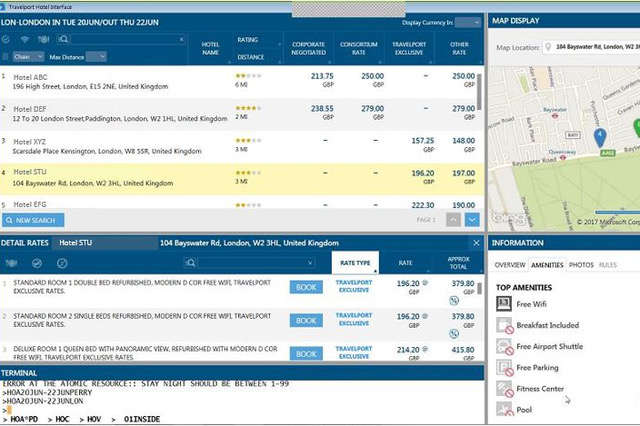Switch to the Rules tab
Screen dimensions: 640x426
(608, 265)
